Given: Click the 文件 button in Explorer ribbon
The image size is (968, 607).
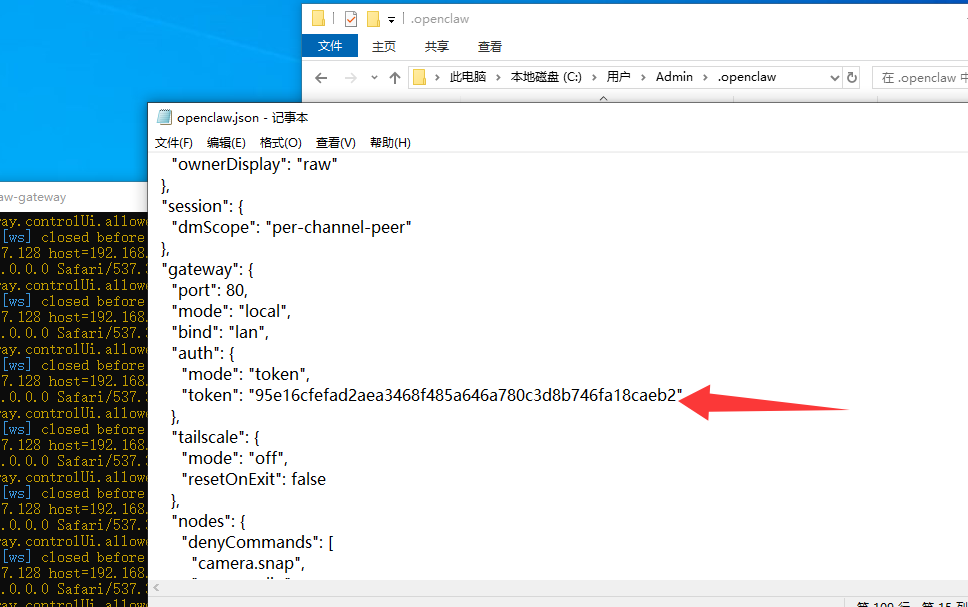Looking at the screenshot, I should (330, 46).
